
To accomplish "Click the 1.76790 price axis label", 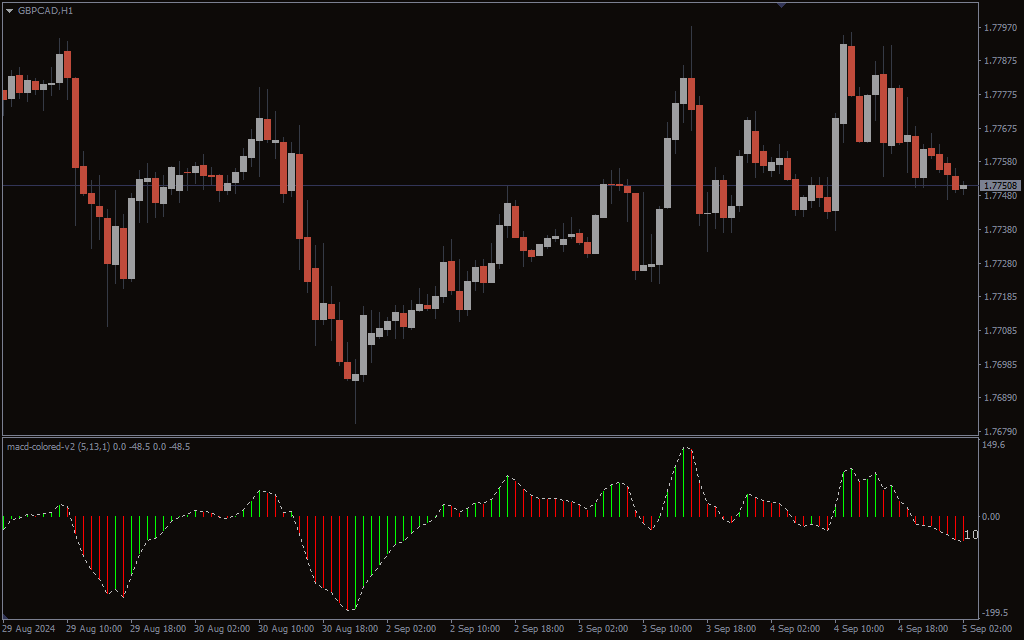I will [1000, 431].
